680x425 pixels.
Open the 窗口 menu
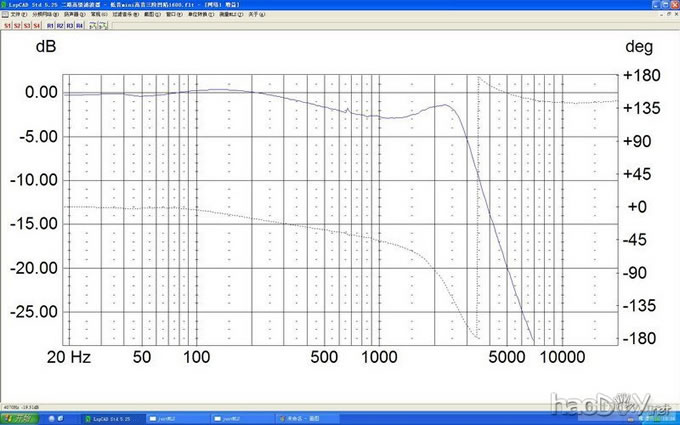(x=168, y=15)
